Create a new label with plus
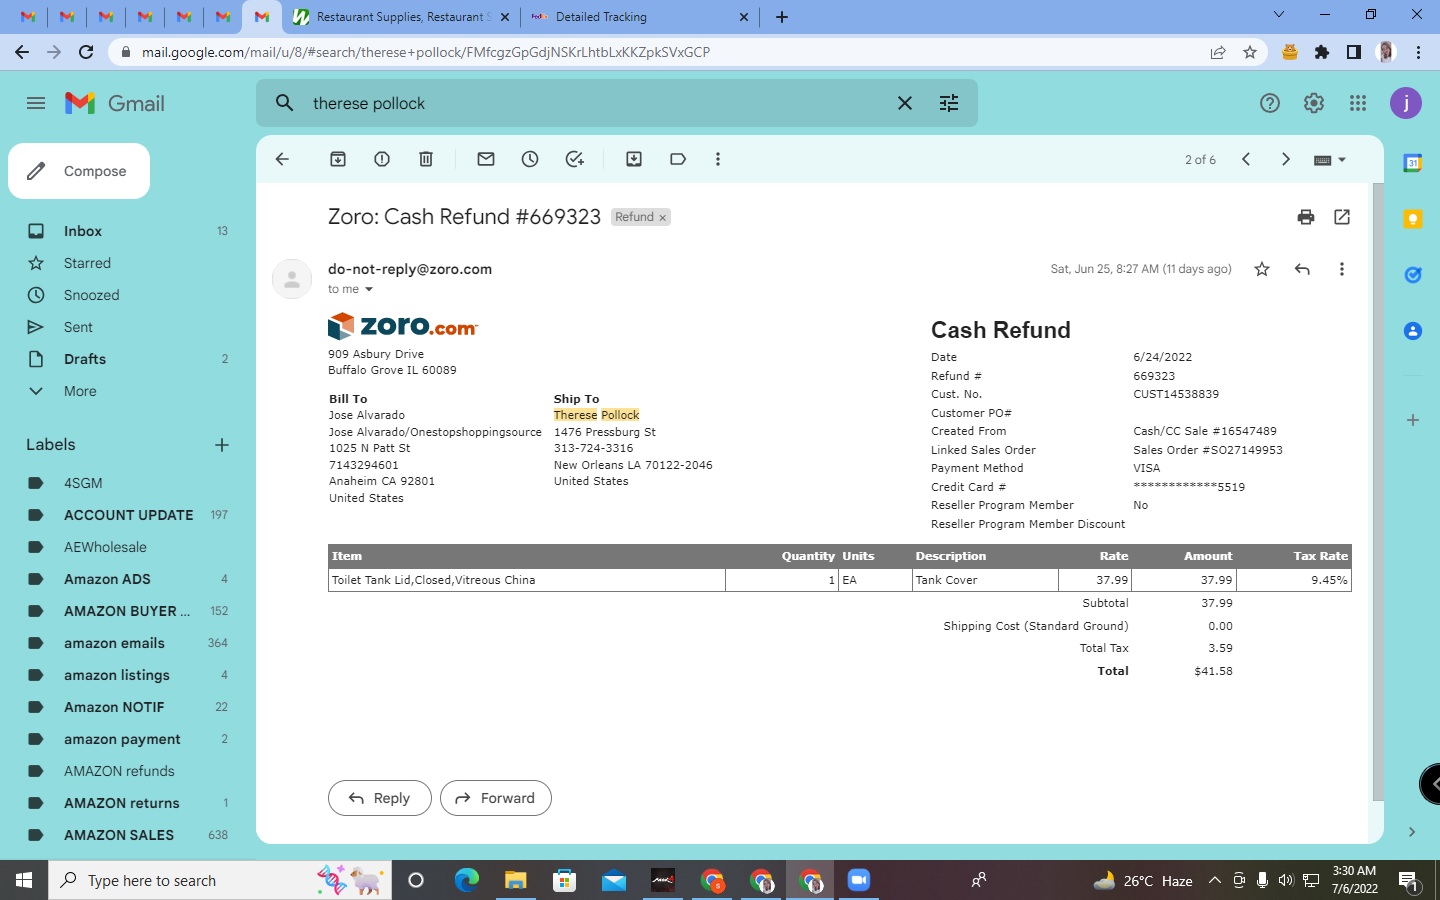This screenshot has width=1440, height=900. [x=222, y=445]
